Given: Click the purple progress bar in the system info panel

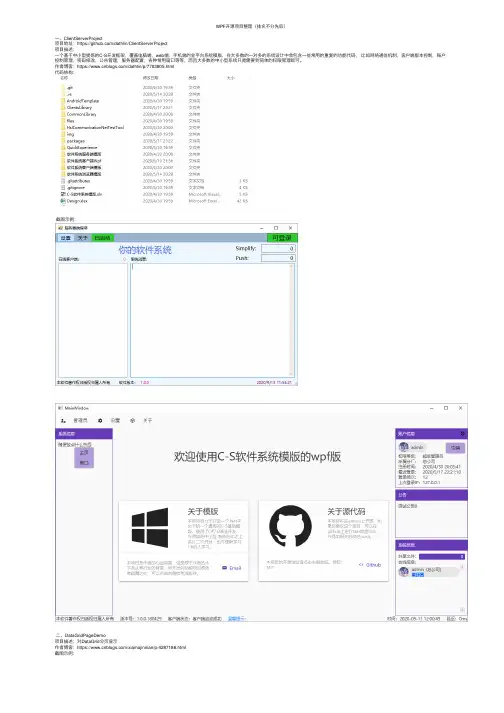Looking at the screenshot, I should point(442,557).
